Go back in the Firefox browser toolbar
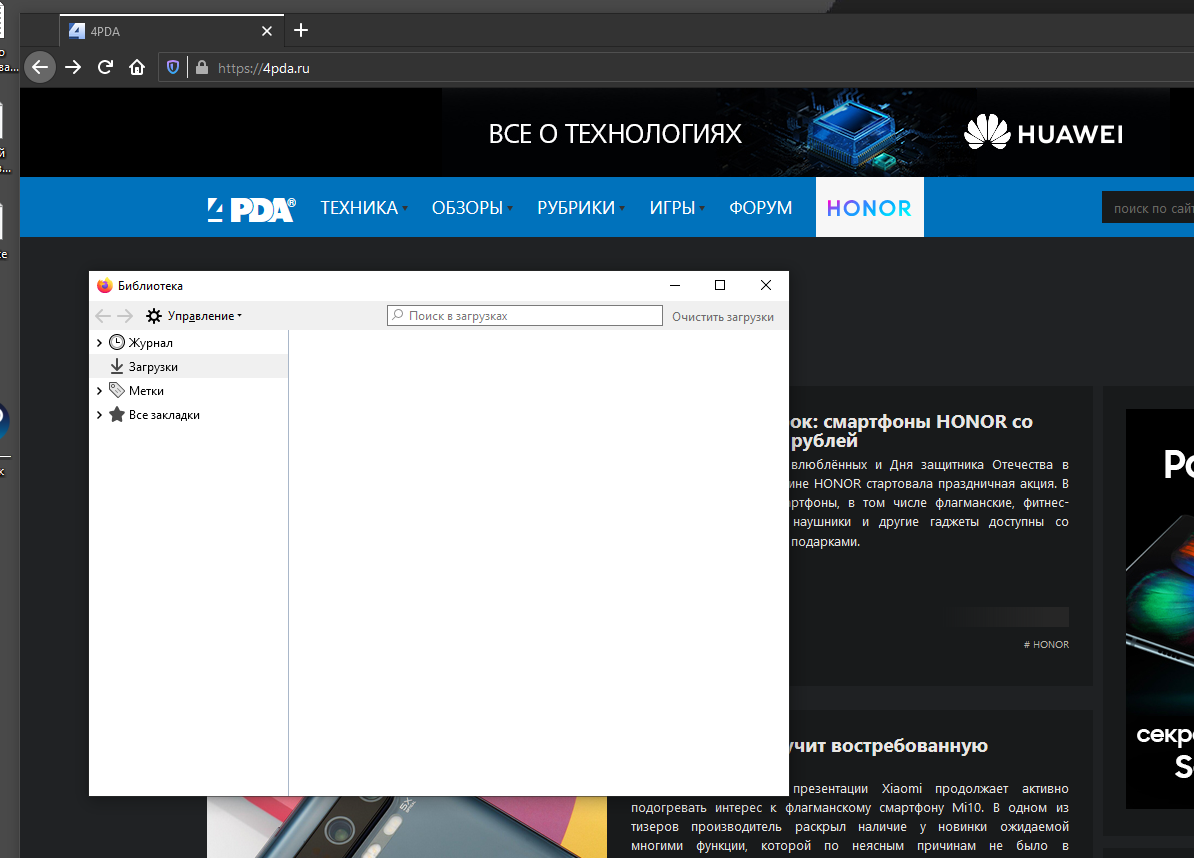This screenshot has width=1194, height=858. 40,68
